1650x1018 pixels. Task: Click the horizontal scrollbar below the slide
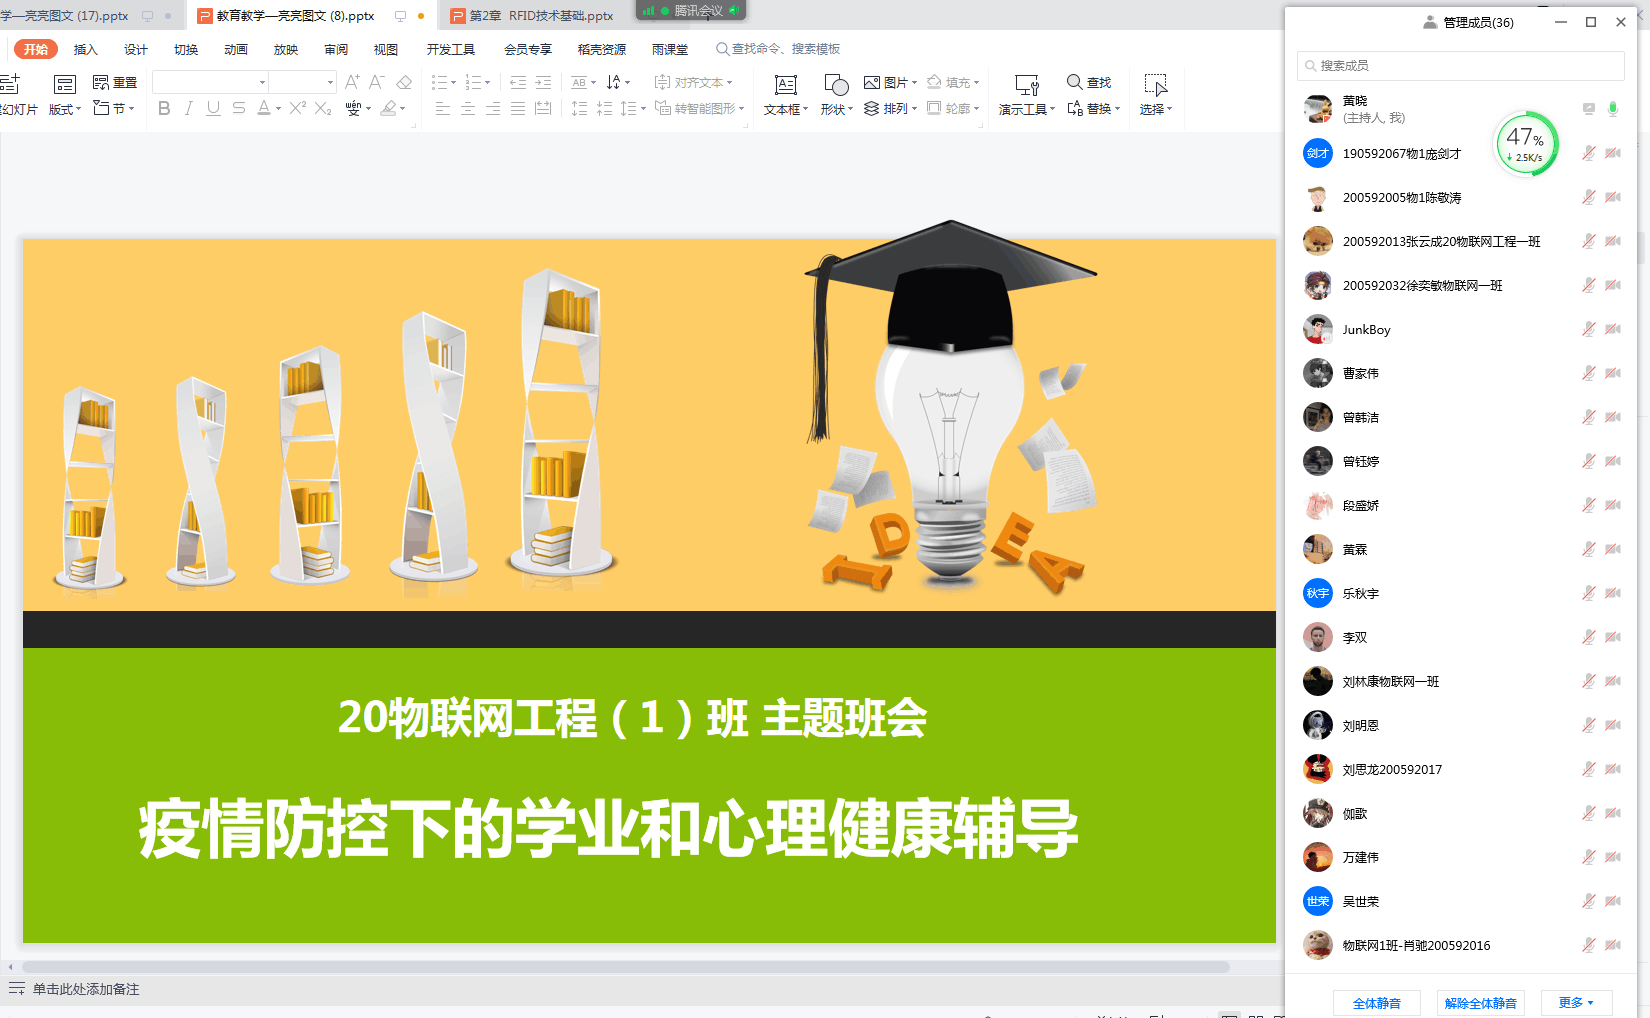click(625, 967)
